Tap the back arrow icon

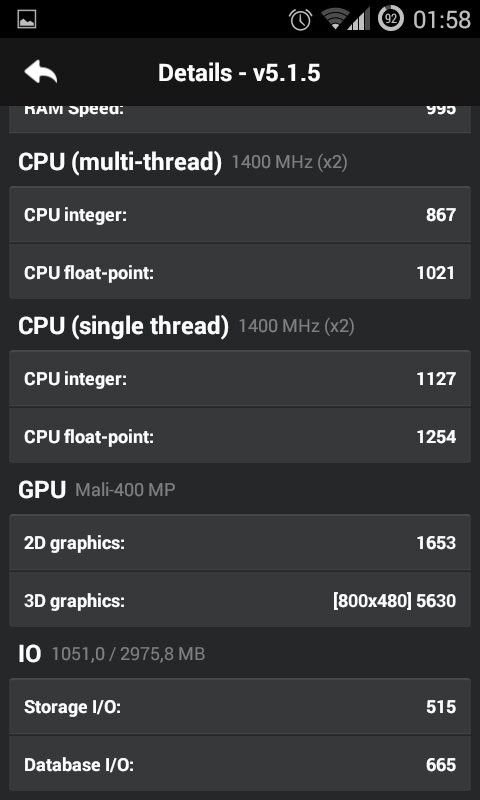tap(40, 72)
